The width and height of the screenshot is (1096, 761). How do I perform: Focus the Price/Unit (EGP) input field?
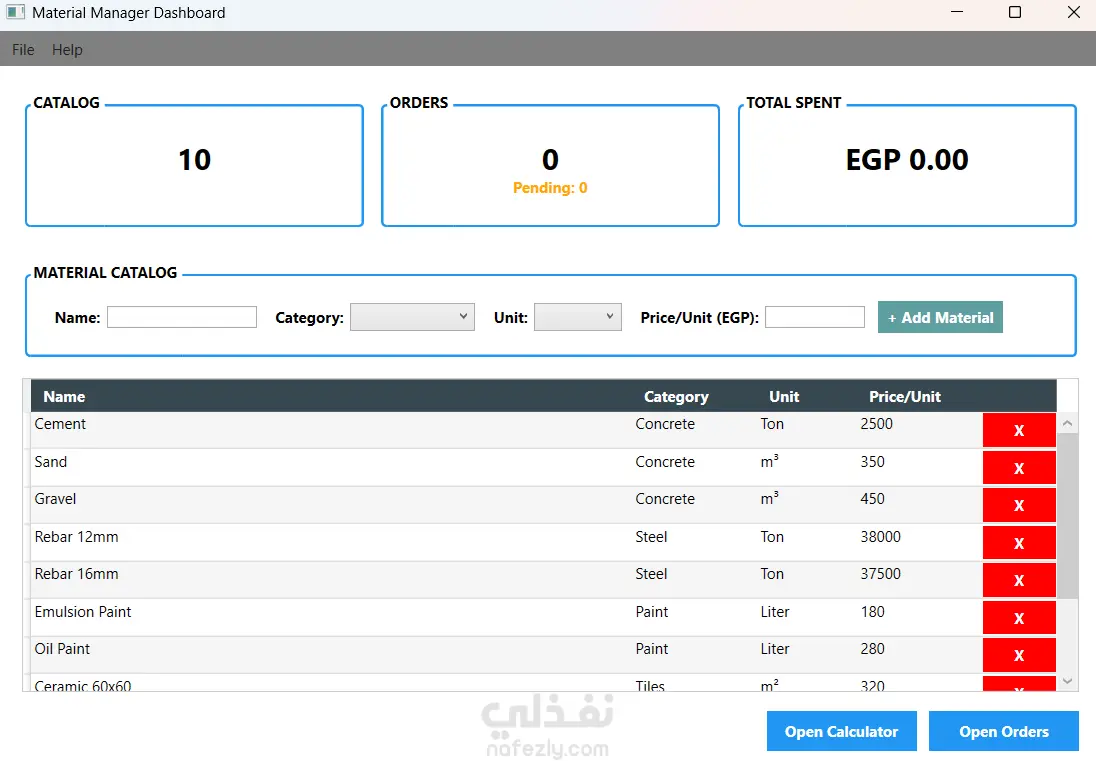[x=815, y=317]
